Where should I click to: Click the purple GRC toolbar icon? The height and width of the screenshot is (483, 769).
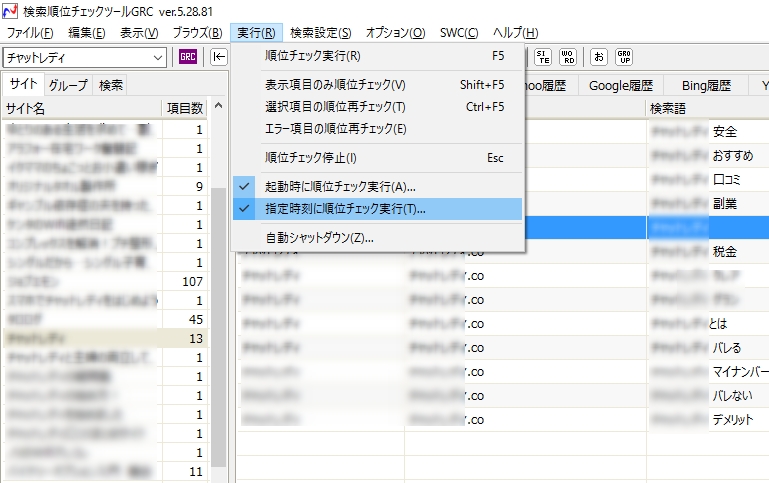tap(188, 57)
